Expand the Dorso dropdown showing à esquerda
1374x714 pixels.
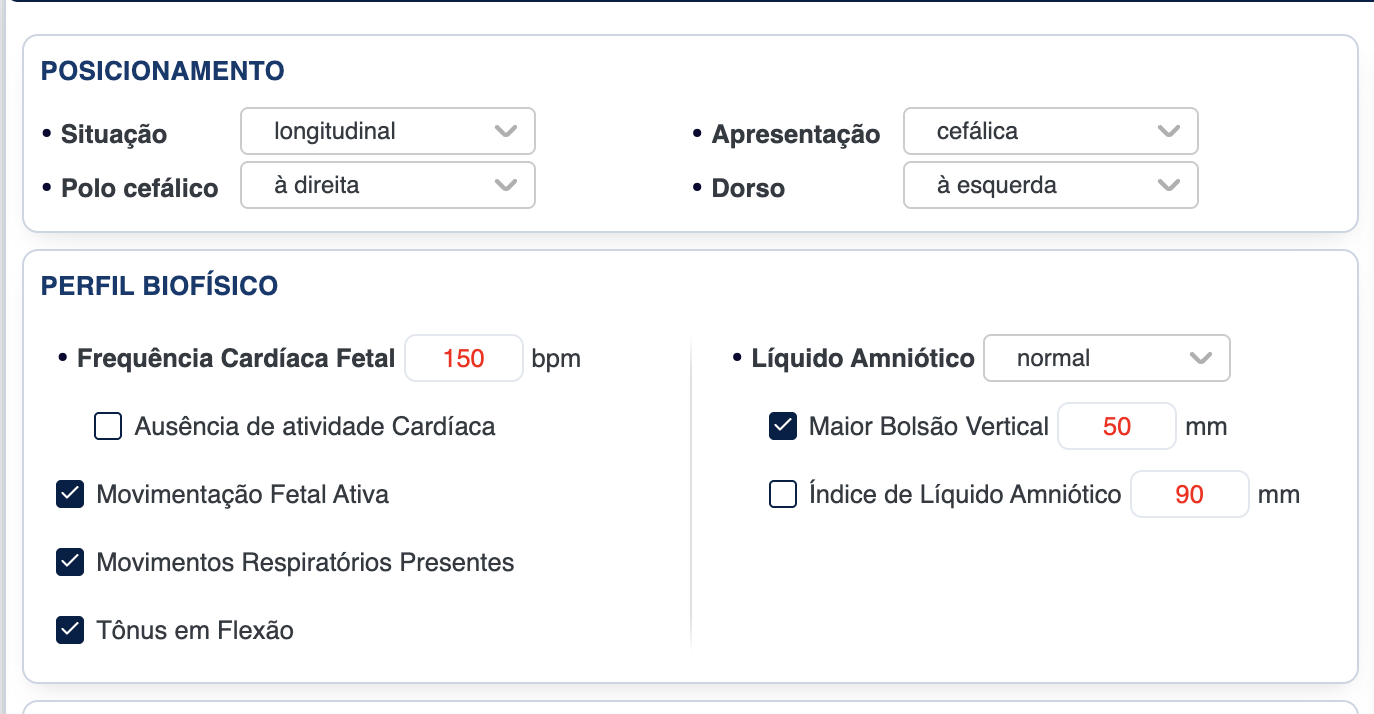point(1050,185)
